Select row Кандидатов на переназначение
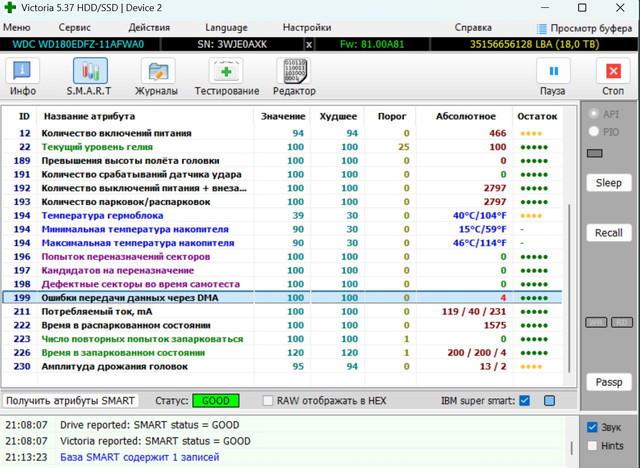This screenshot has height=468, width=640. pyautogui.click(x=282, y=271)
